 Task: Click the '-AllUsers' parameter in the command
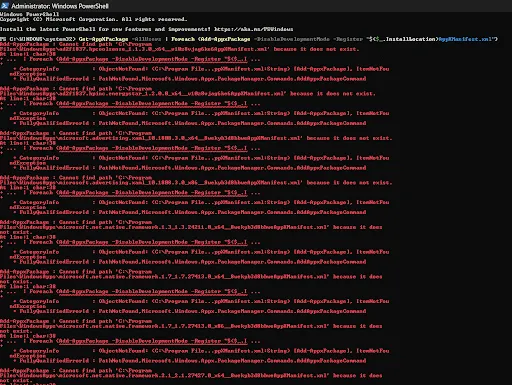pos(146,39)
